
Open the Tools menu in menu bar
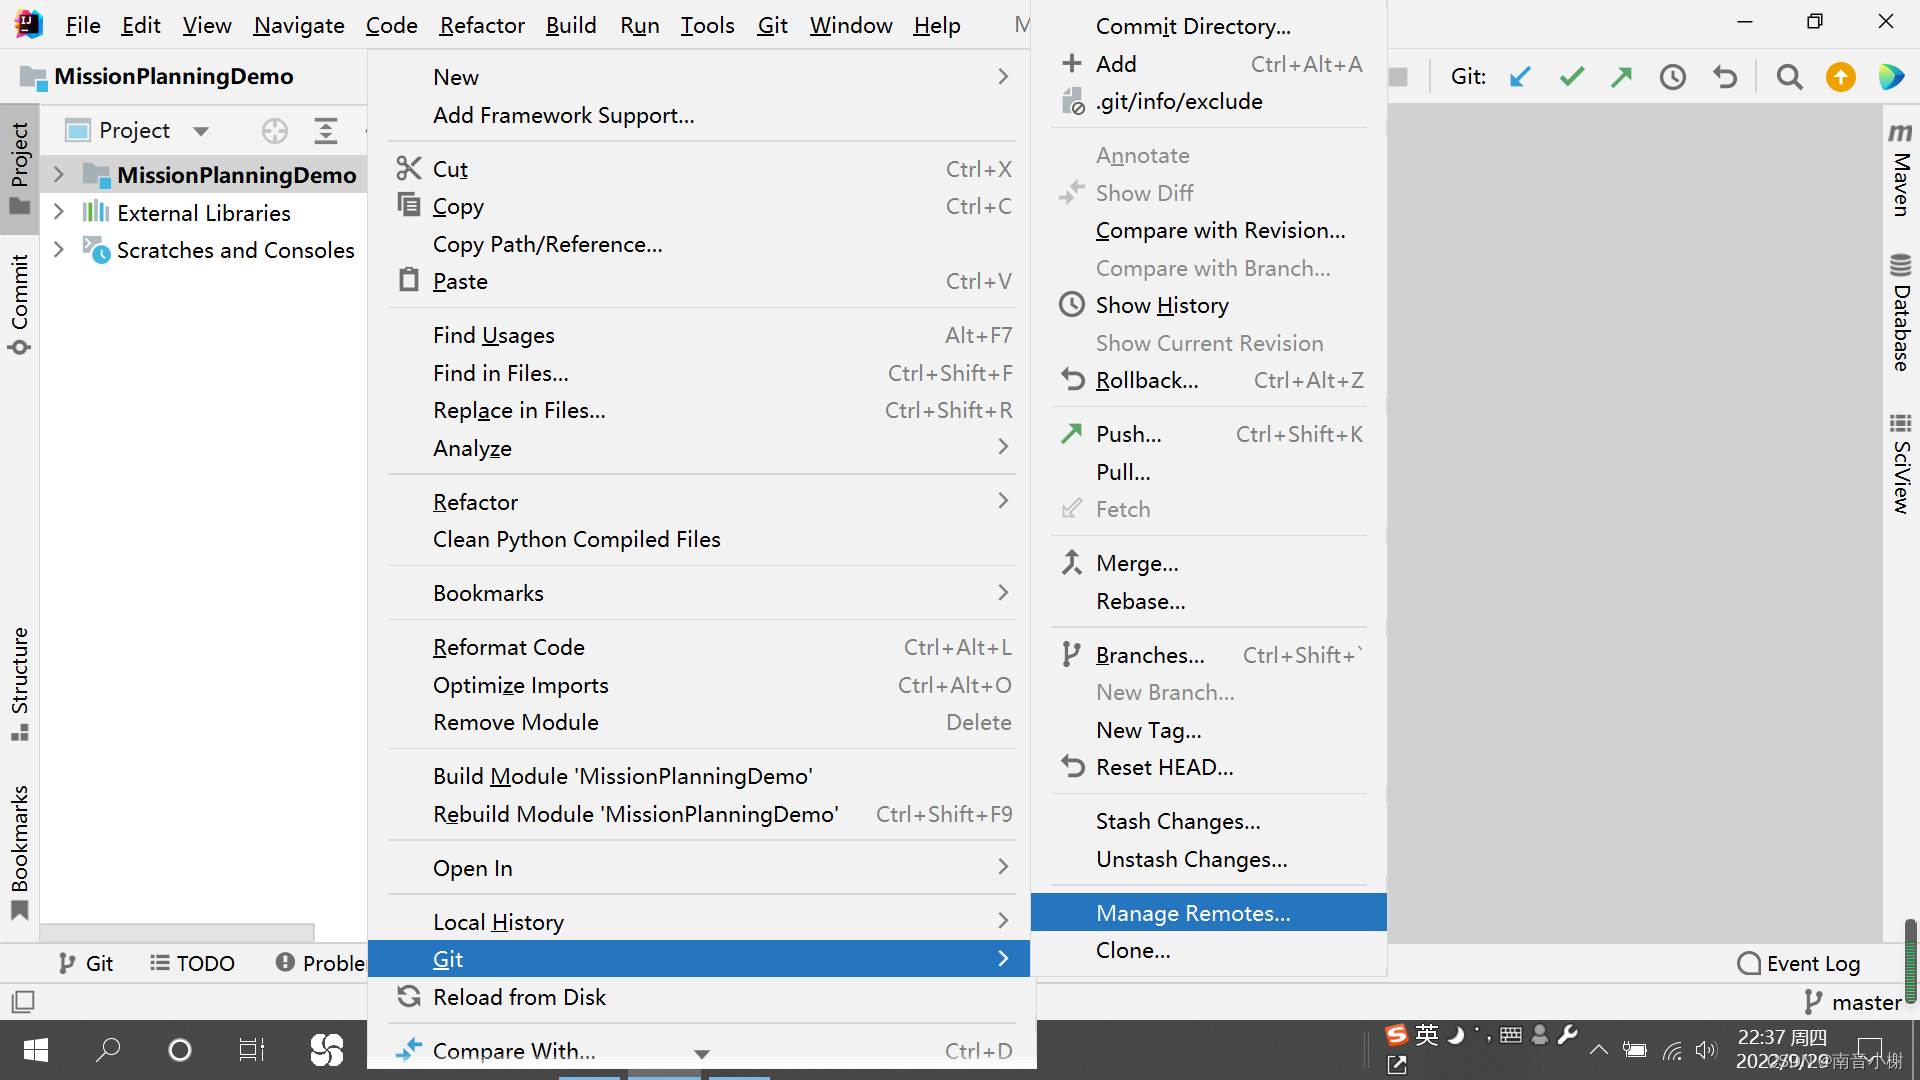point(707,25)
